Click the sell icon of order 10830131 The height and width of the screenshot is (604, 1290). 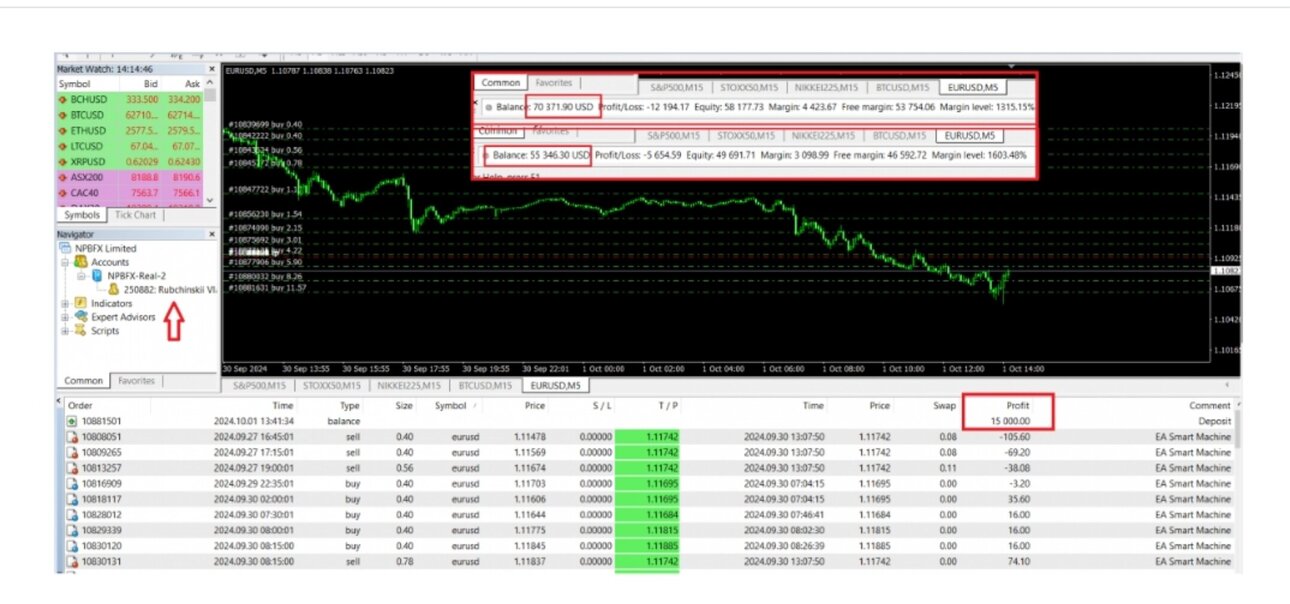(71, 561)
